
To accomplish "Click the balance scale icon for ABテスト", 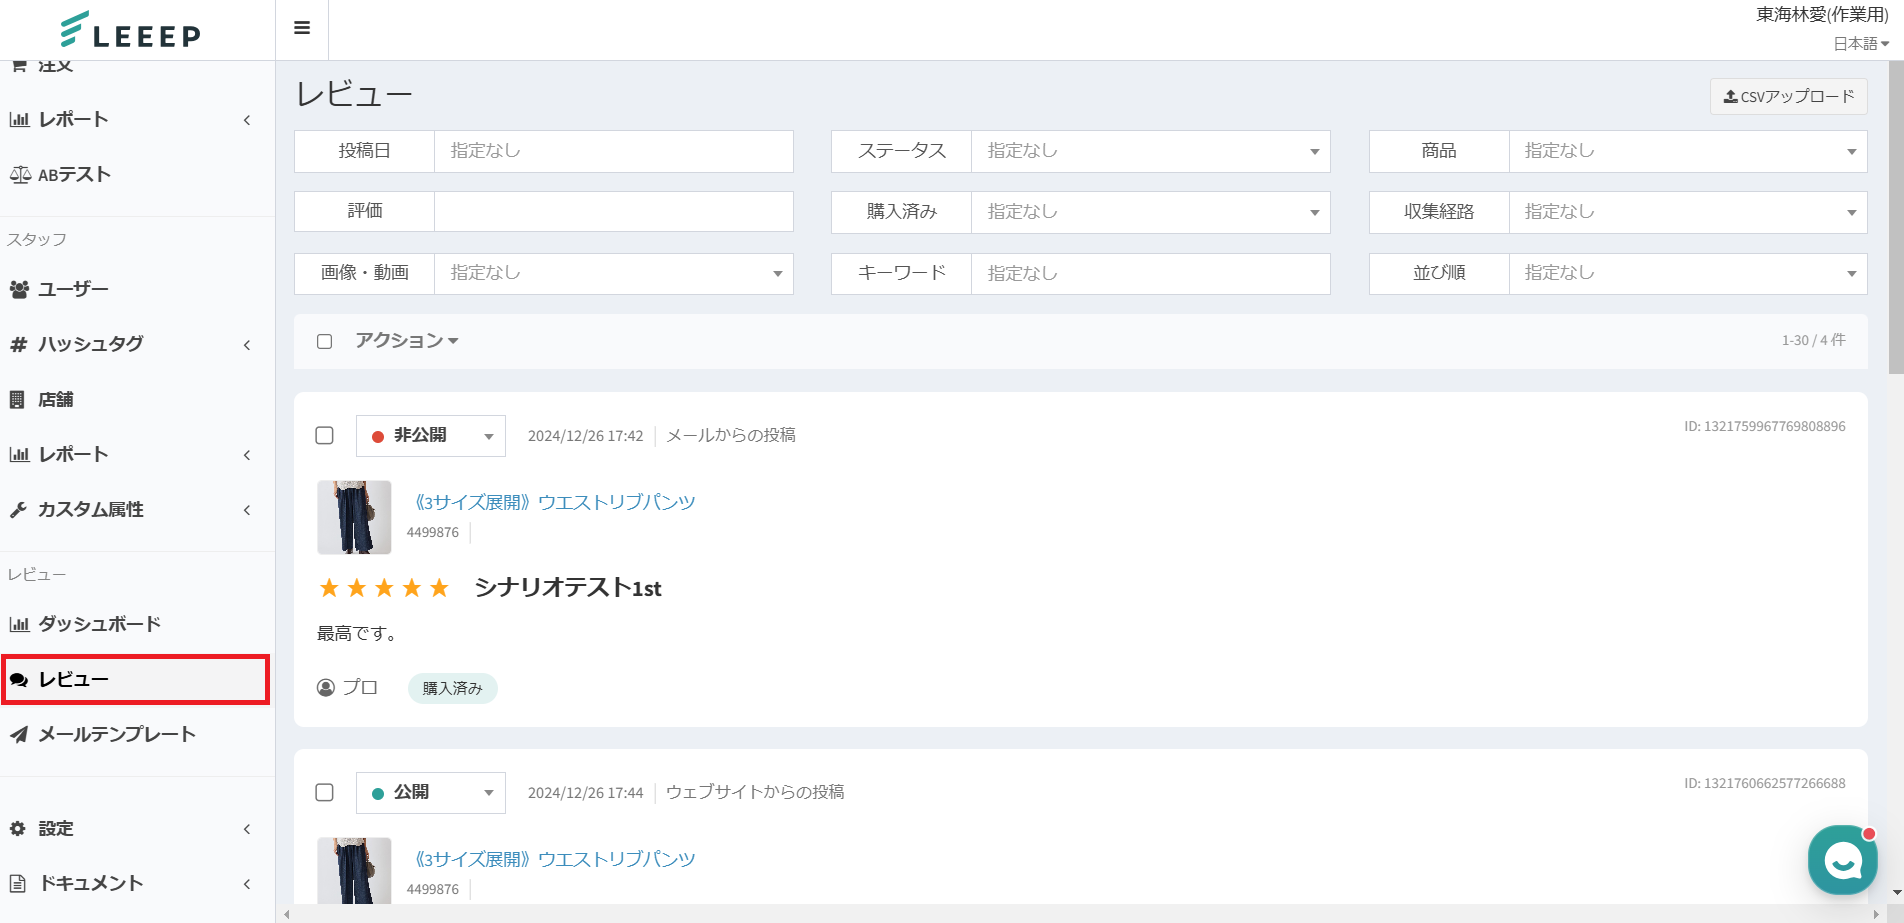I will tap(20, 174).
